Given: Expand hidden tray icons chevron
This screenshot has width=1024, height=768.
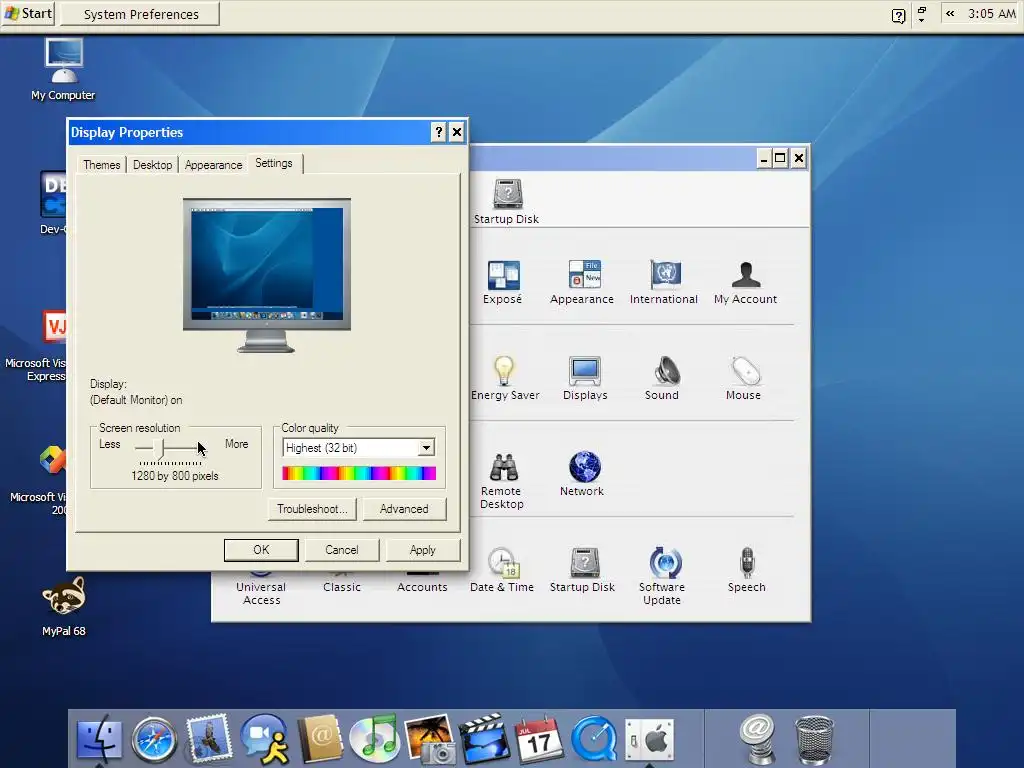Looking at the screenshot, I should tap(950, 14).
